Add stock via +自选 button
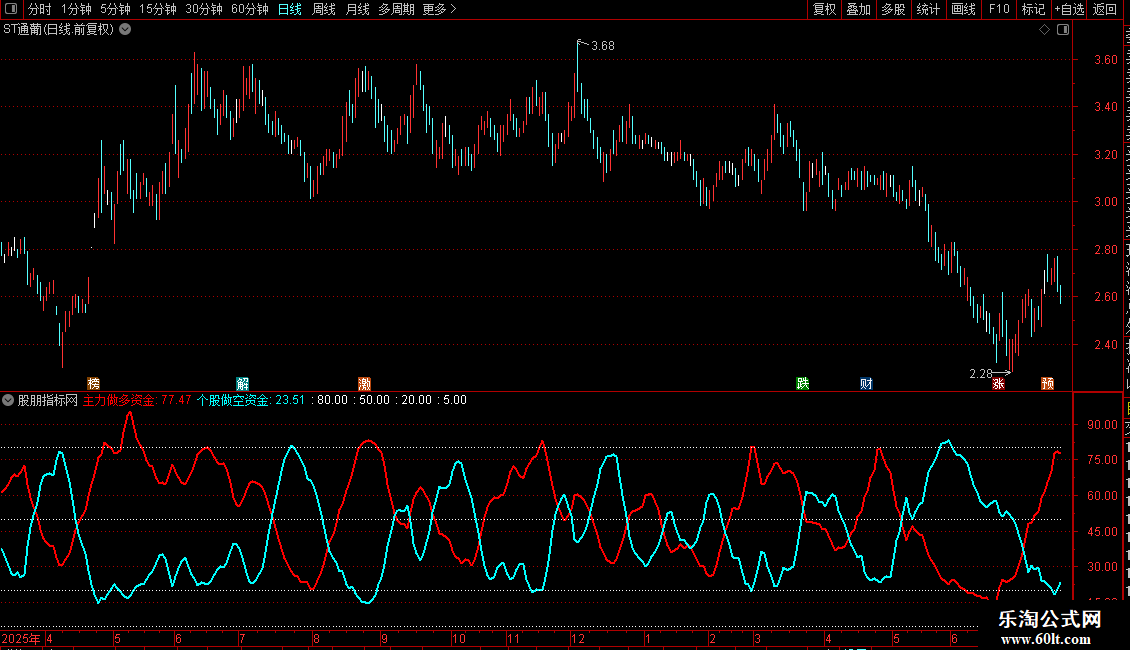Viewport: 1130px width, 650px height. click(1069, 9)
